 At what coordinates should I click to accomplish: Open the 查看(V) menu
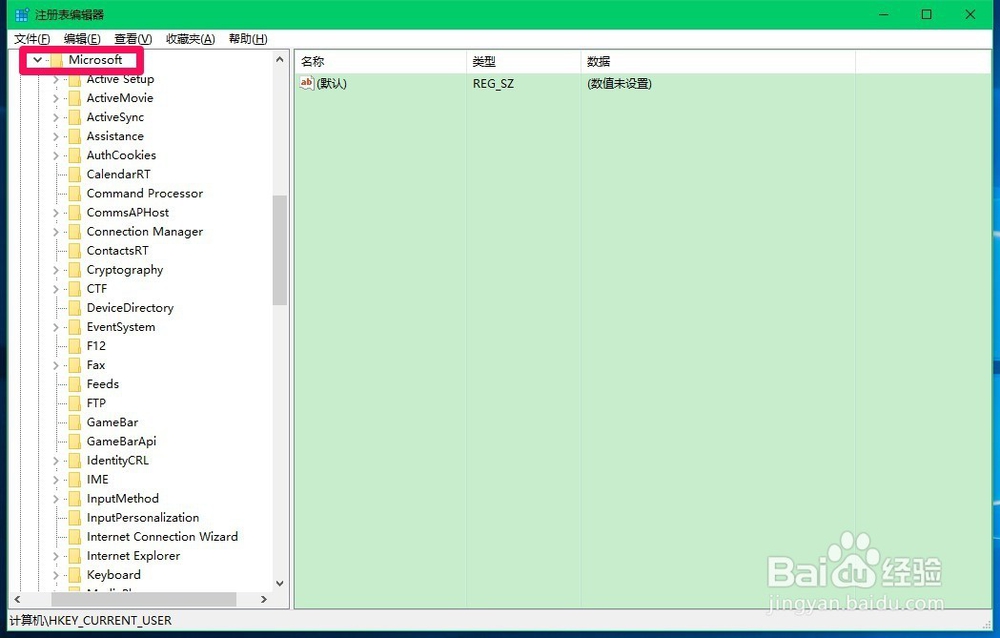(x=133, y=39)
